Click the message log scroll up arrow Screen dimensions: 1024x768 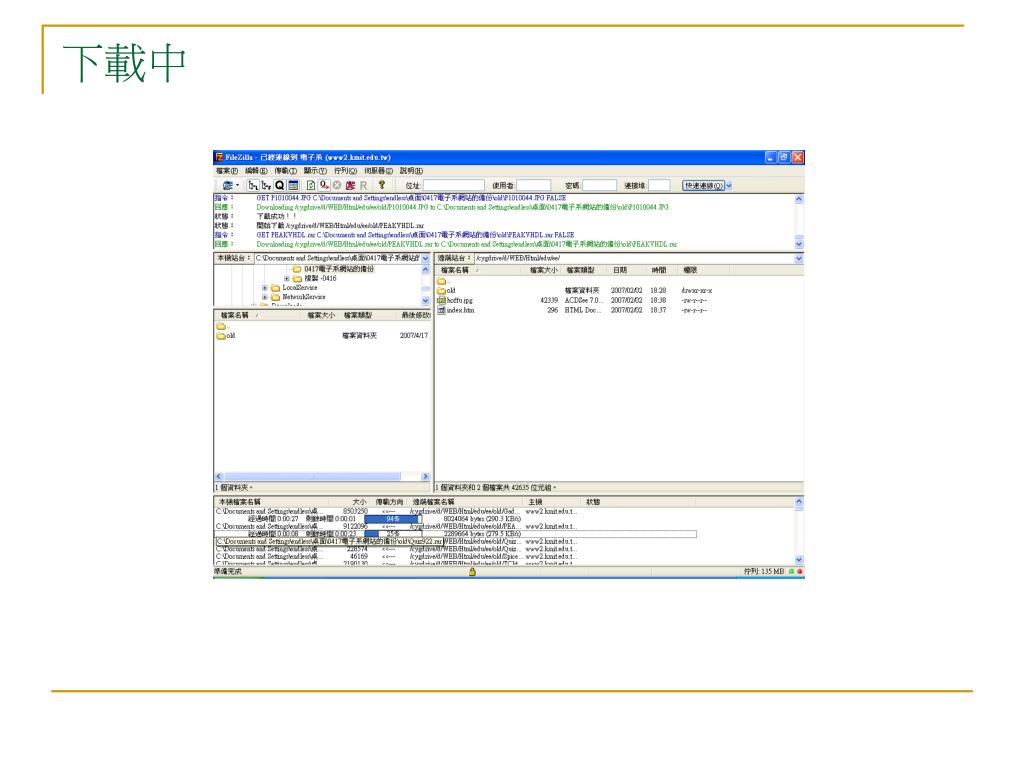point(799,199)
